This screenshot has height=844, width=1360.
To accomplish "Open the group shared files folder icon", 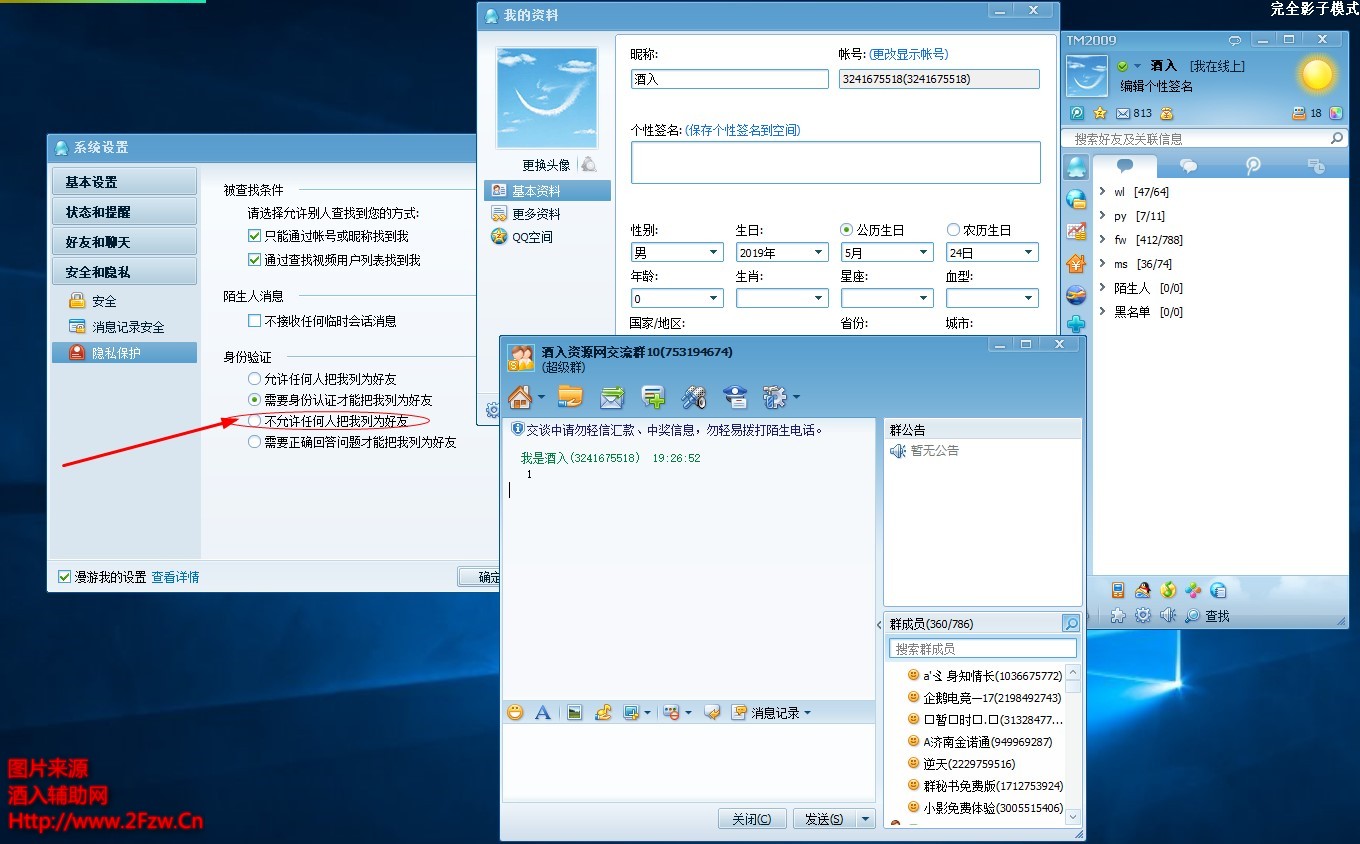I will tap(570, 397).
